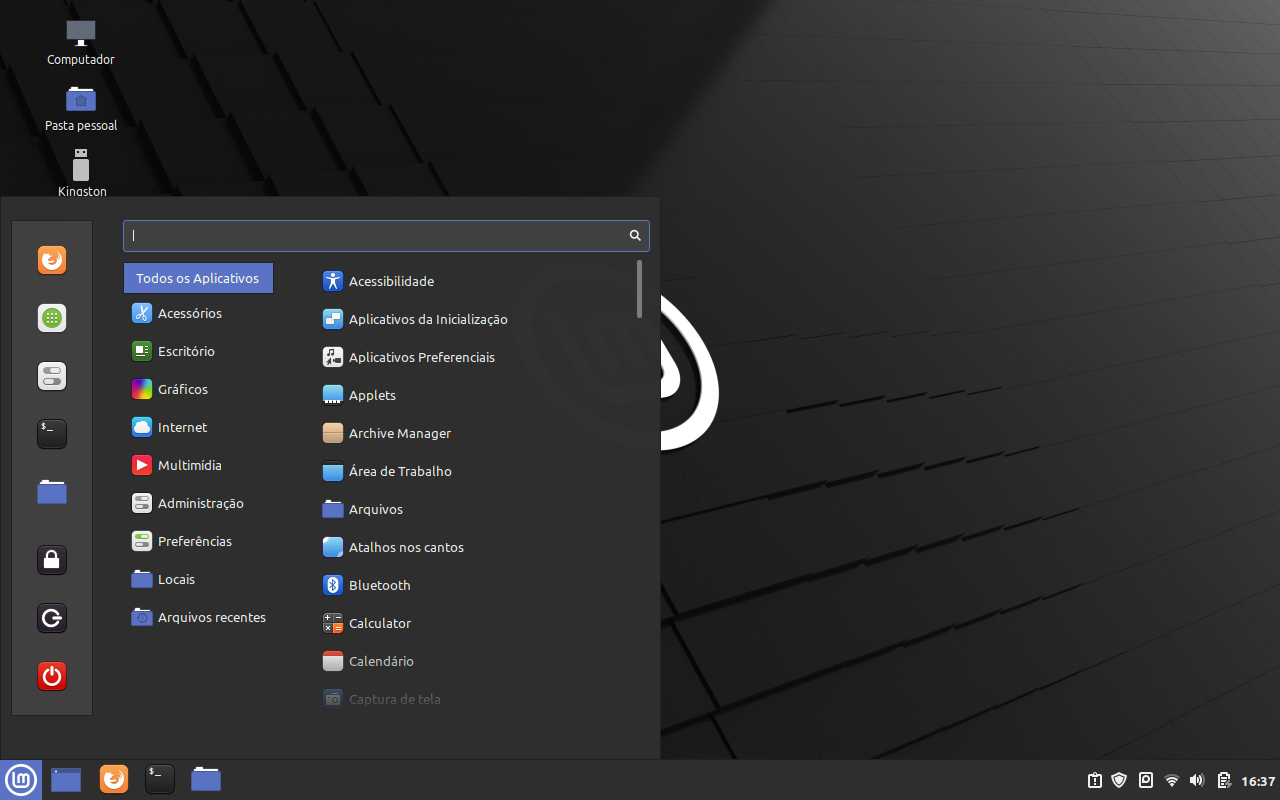Click the red power button in sidebar

point(52,676)
